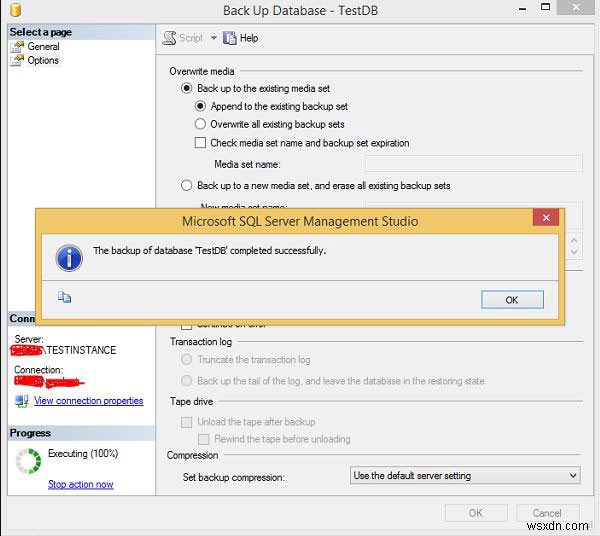
Task: Open the General page
Action: (x=43, y=47)
